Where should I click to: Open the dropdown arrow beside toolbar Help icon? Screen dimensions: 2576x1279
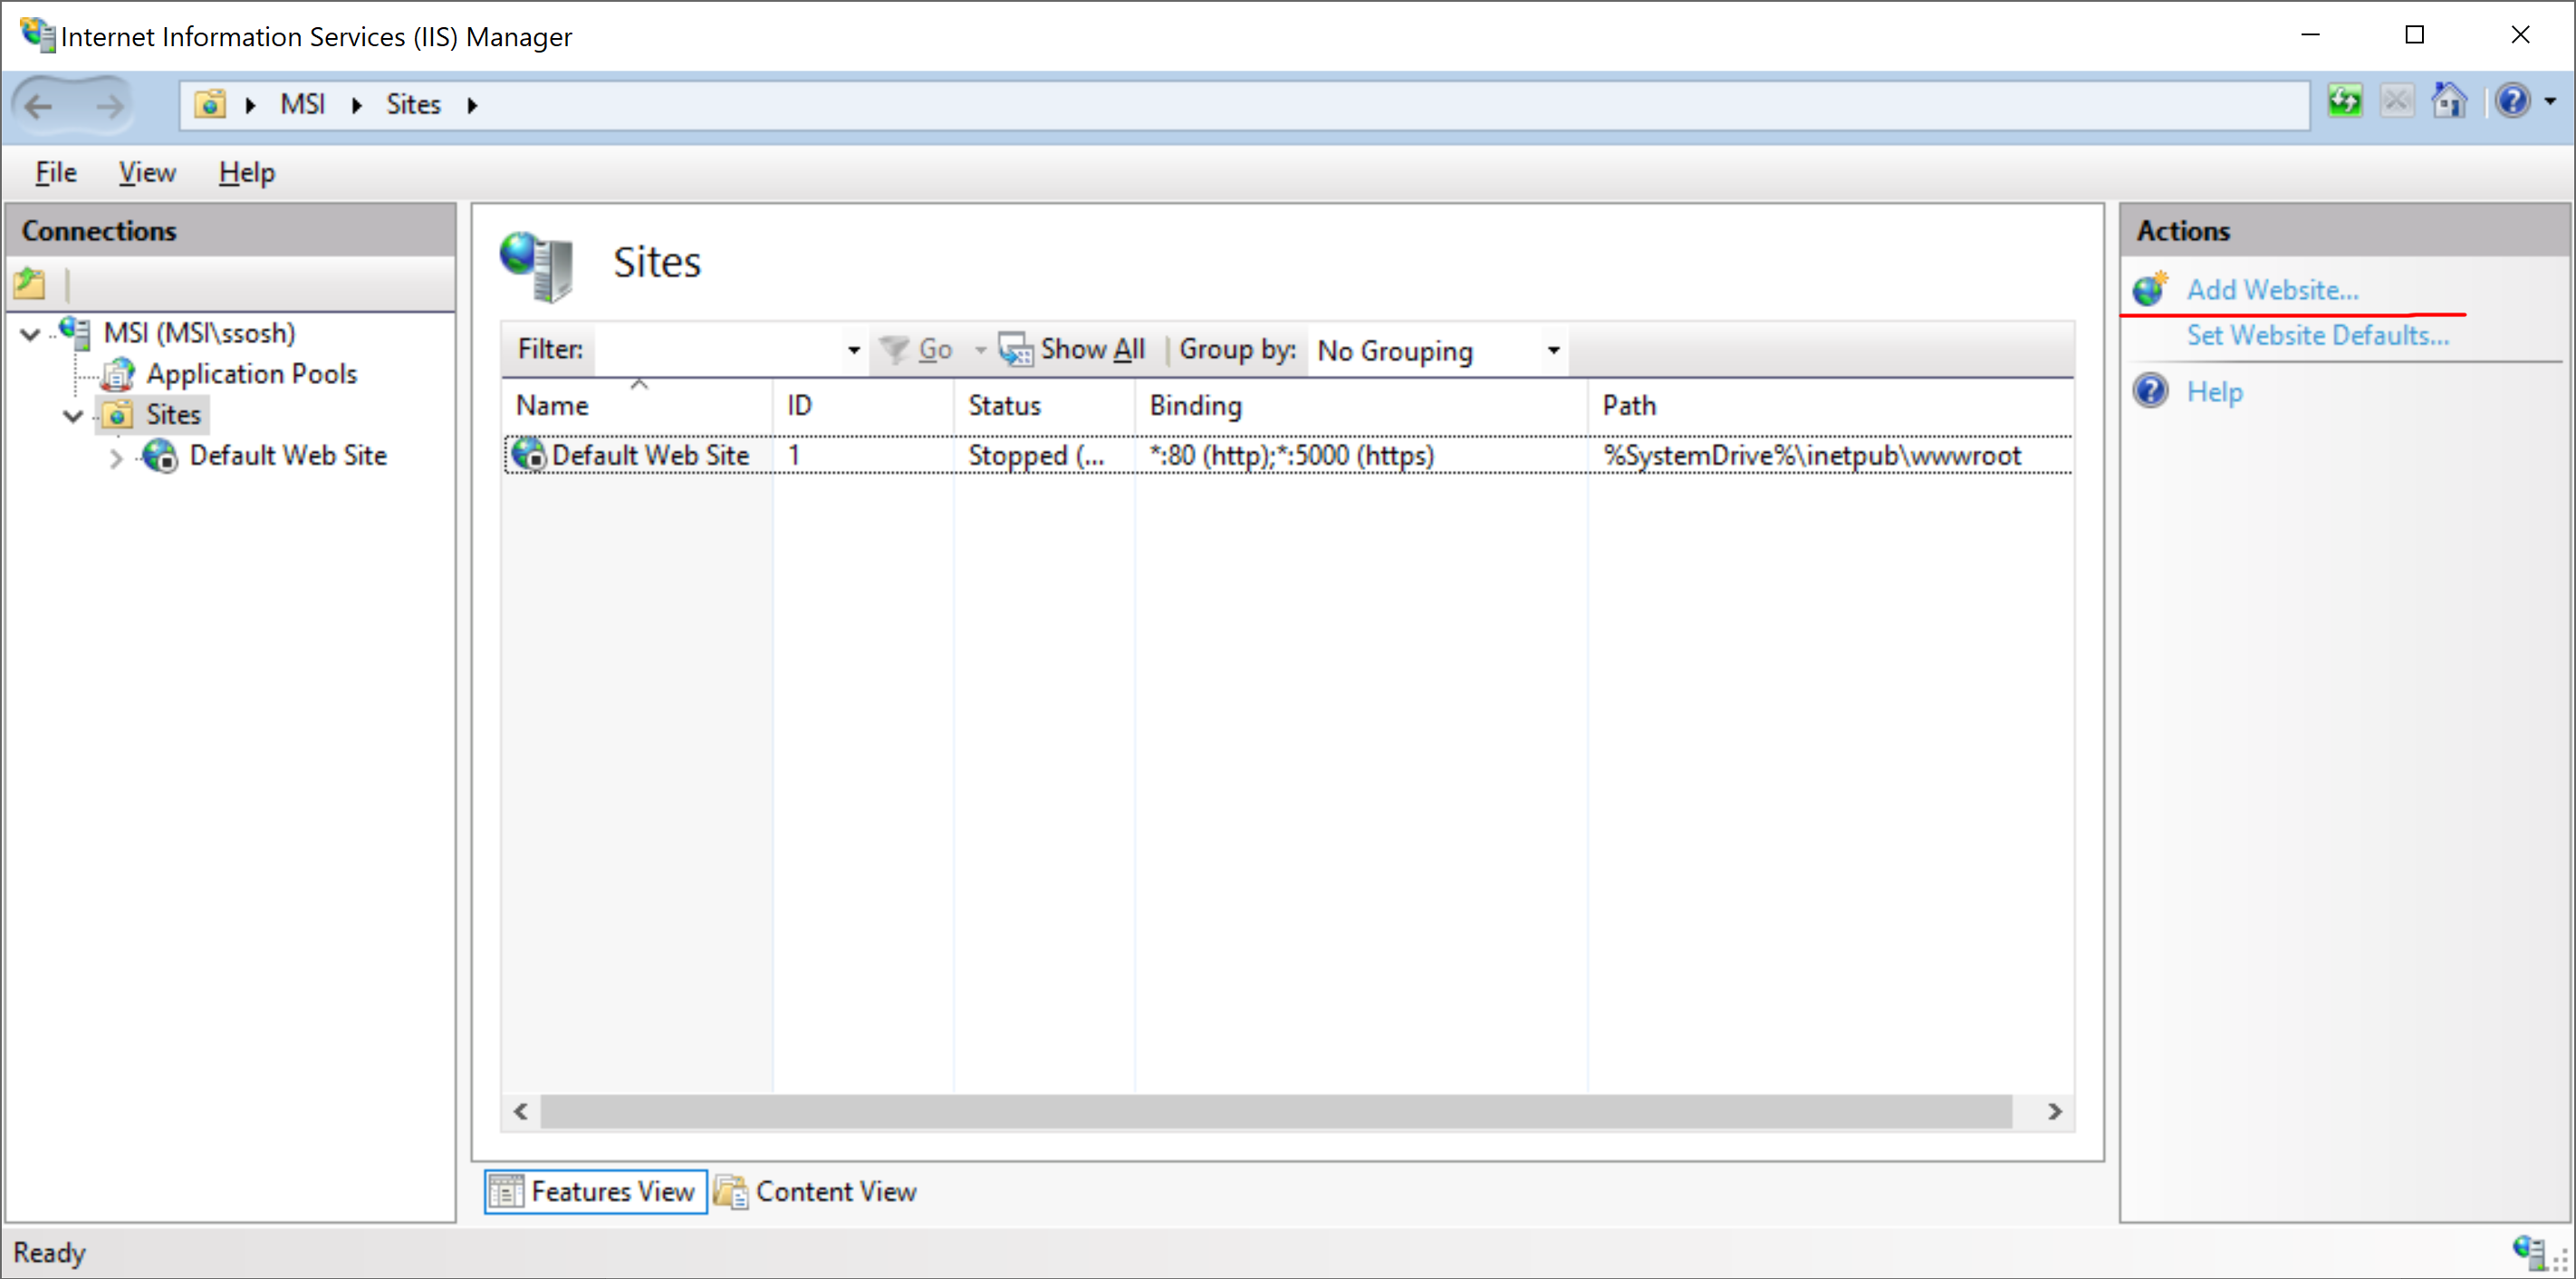(x=2551, y=102)
